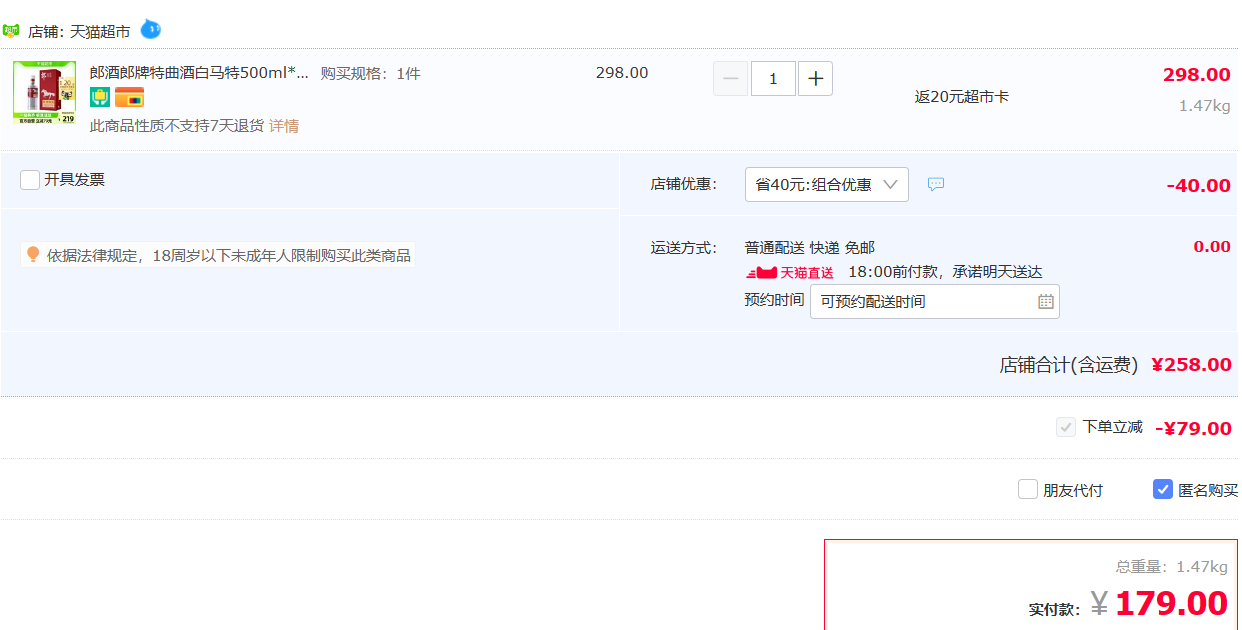Click the light bulb icon beside legal notice
This screenshot has height=630, width=1242.
pos(33,255)
